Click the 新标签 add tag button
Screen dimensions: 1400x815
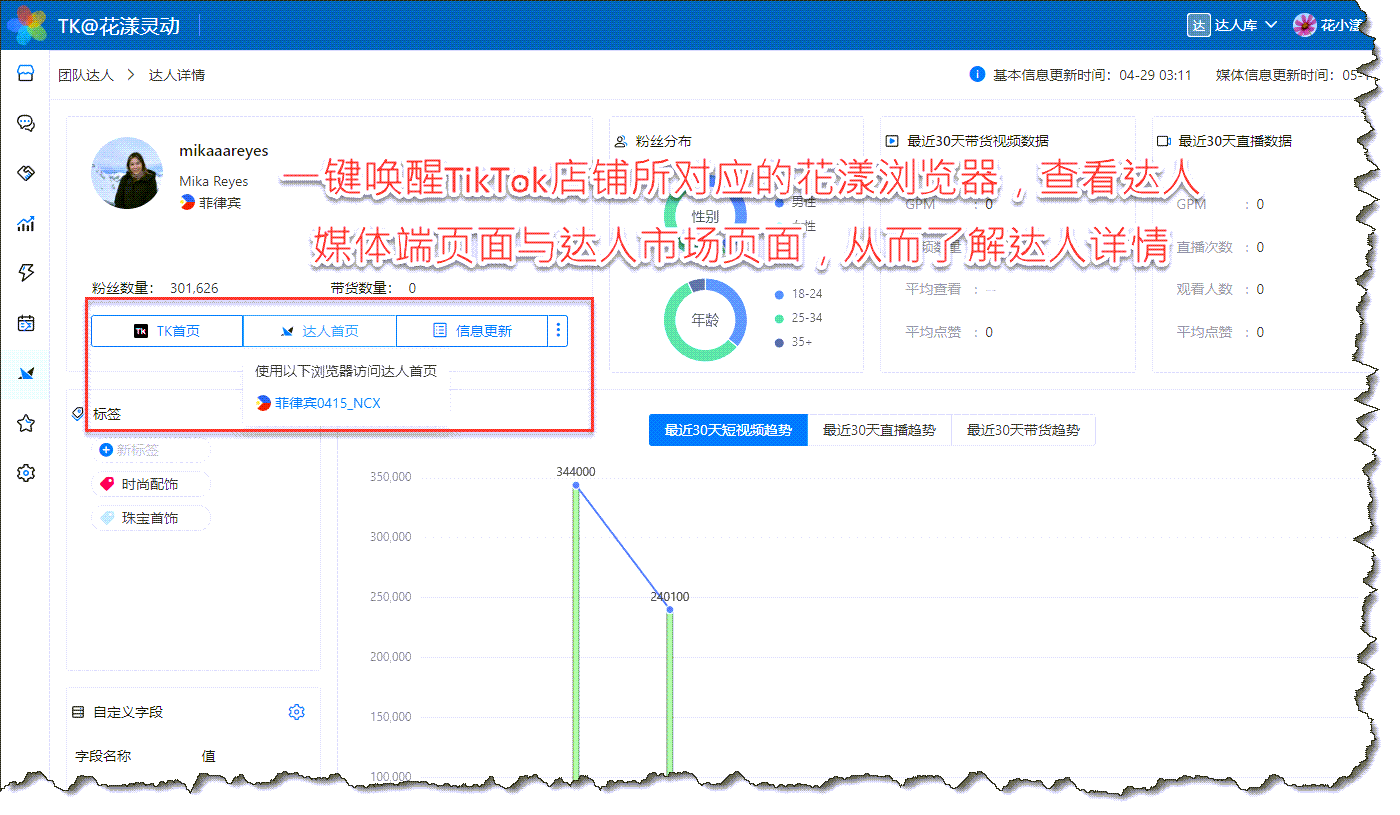150,450
